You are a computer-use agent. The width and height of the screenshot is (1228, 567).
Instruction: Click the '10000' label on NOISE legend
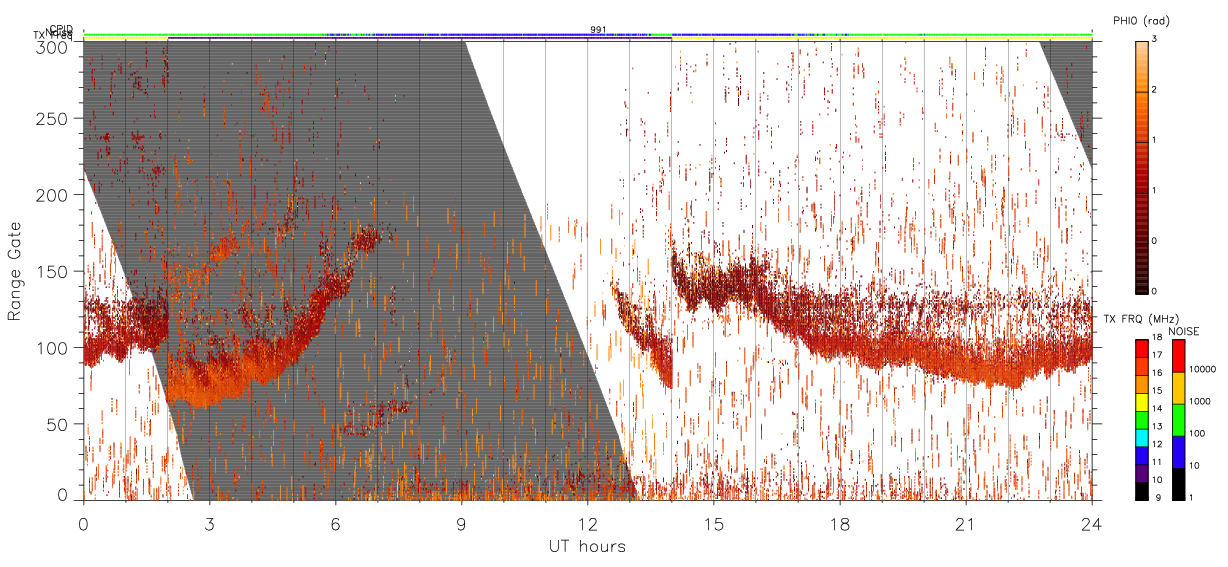click(x=1203, y=369)
